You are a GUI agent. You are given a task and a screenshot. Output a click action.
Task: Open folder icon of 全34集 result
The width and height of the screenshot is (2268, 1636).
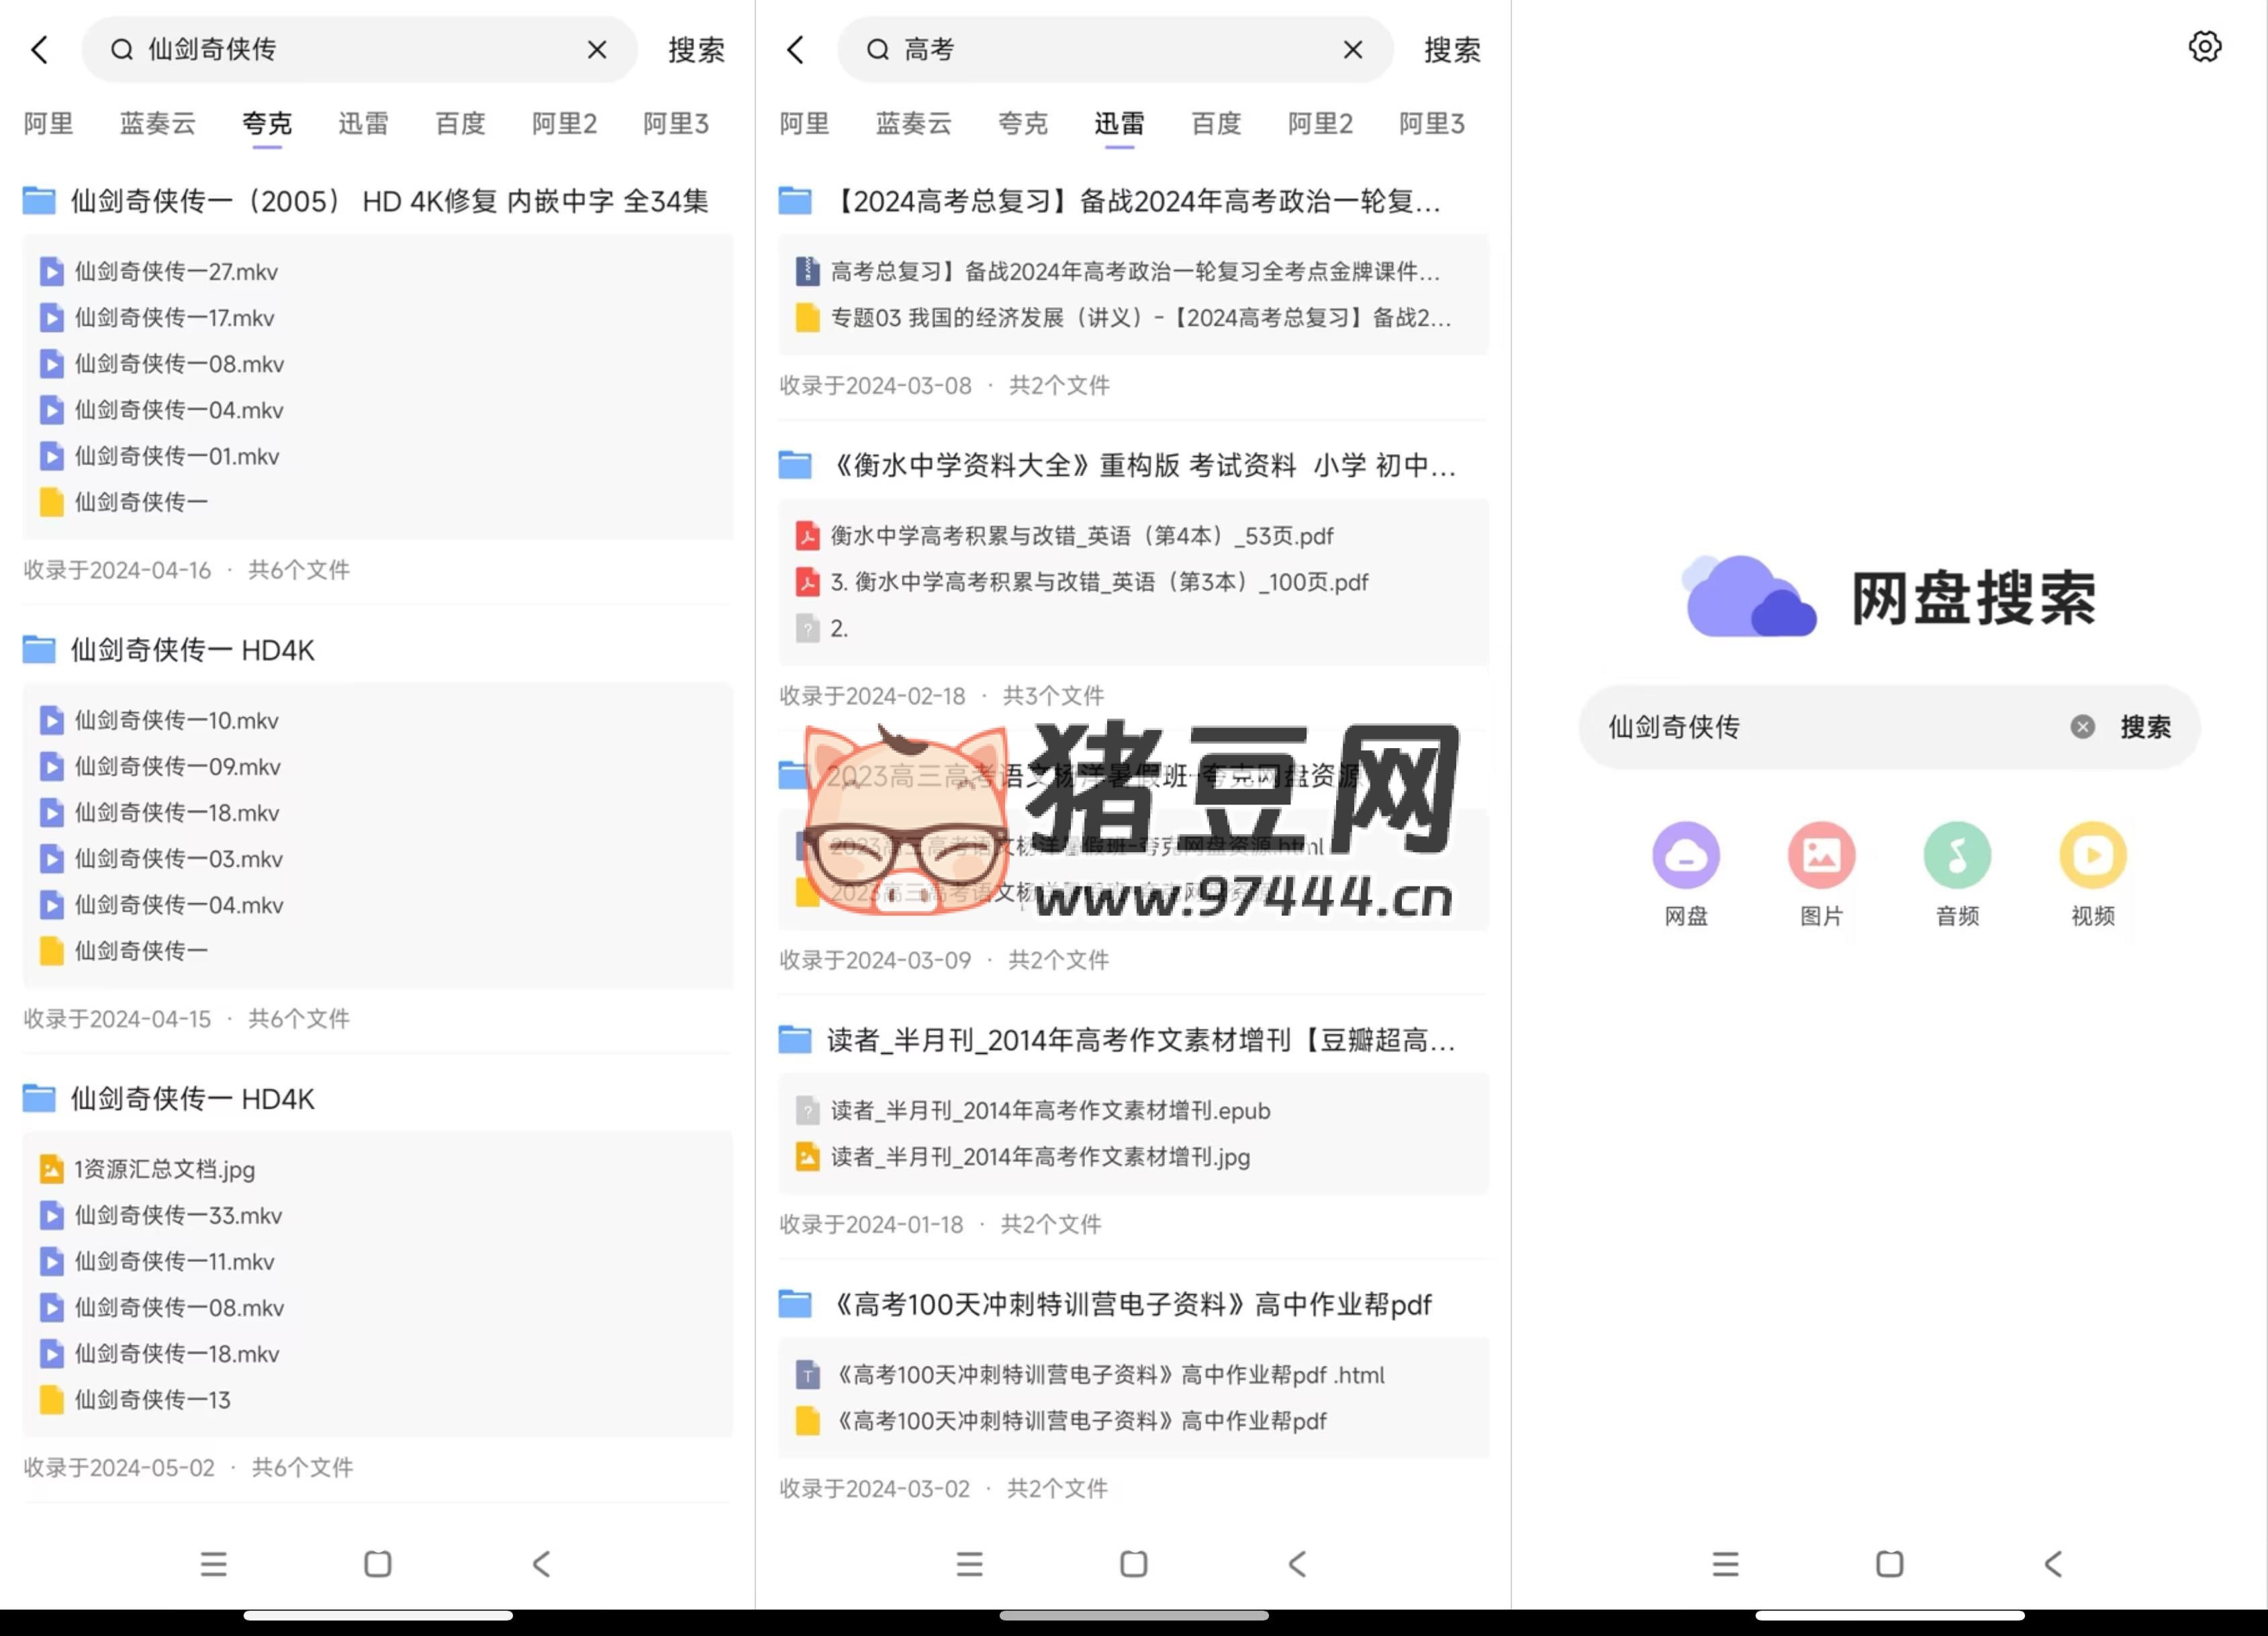coord(39,201)
